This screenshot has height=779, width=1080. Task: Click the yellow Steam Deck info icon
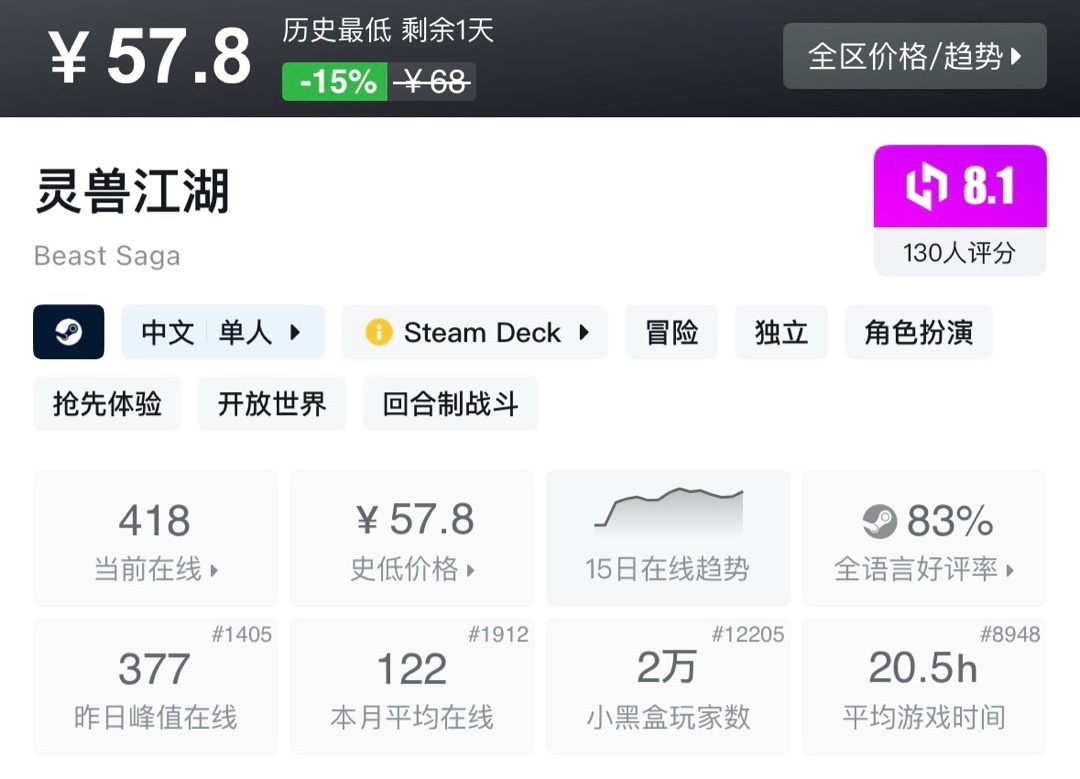[379, 332]
